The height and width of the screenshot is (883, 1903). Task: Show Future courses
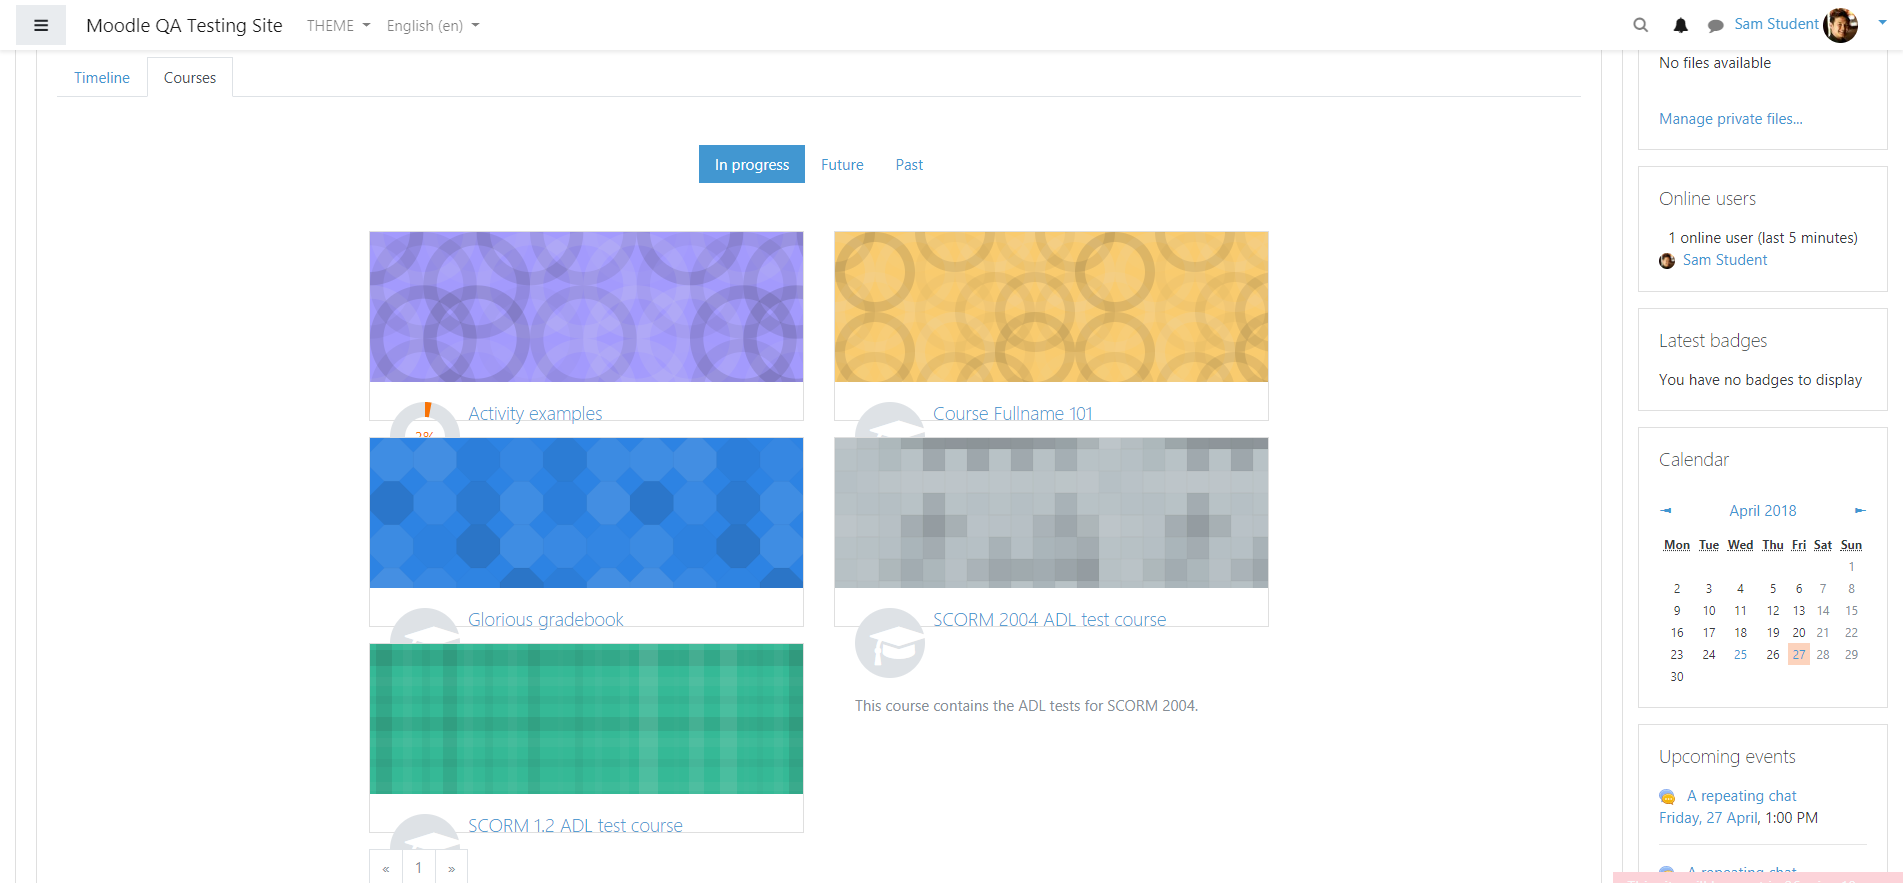click(842, 165)
